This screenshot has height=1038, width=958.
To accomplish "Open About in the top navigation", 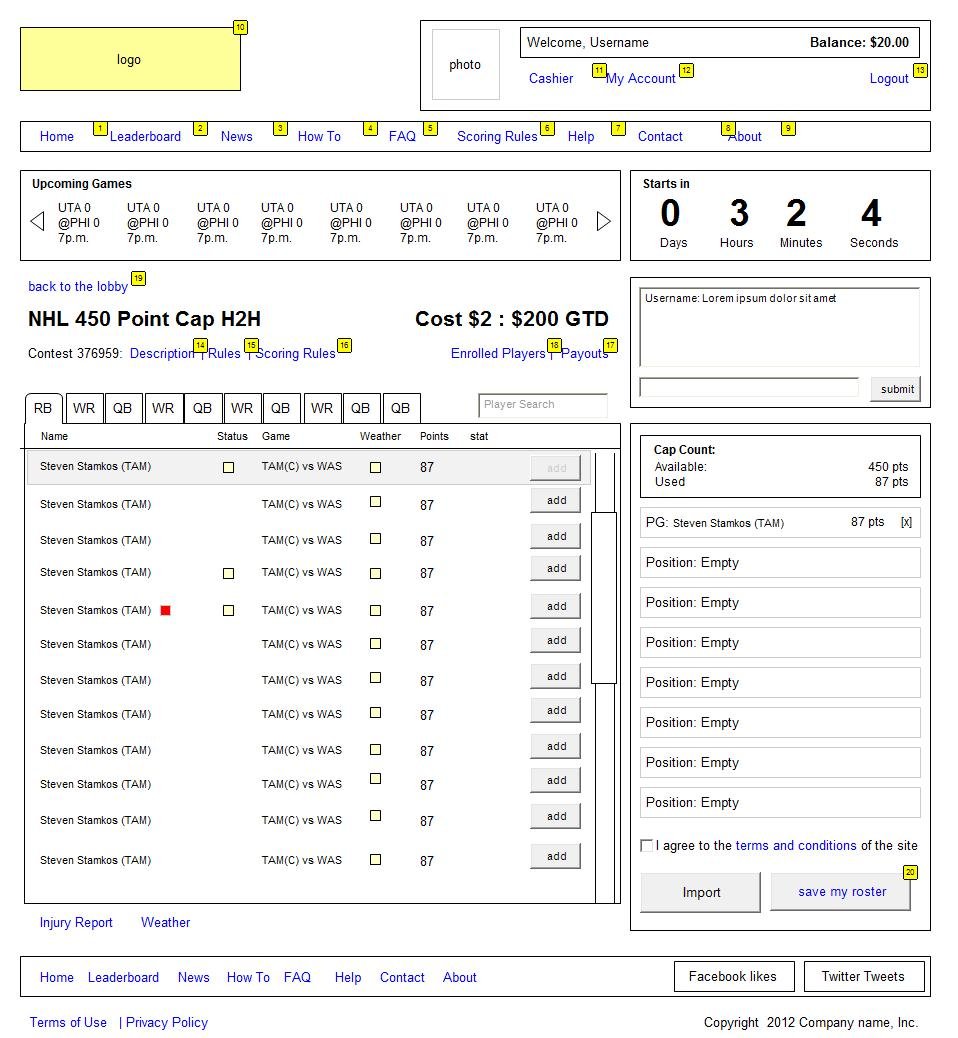I will click(745, 136).
